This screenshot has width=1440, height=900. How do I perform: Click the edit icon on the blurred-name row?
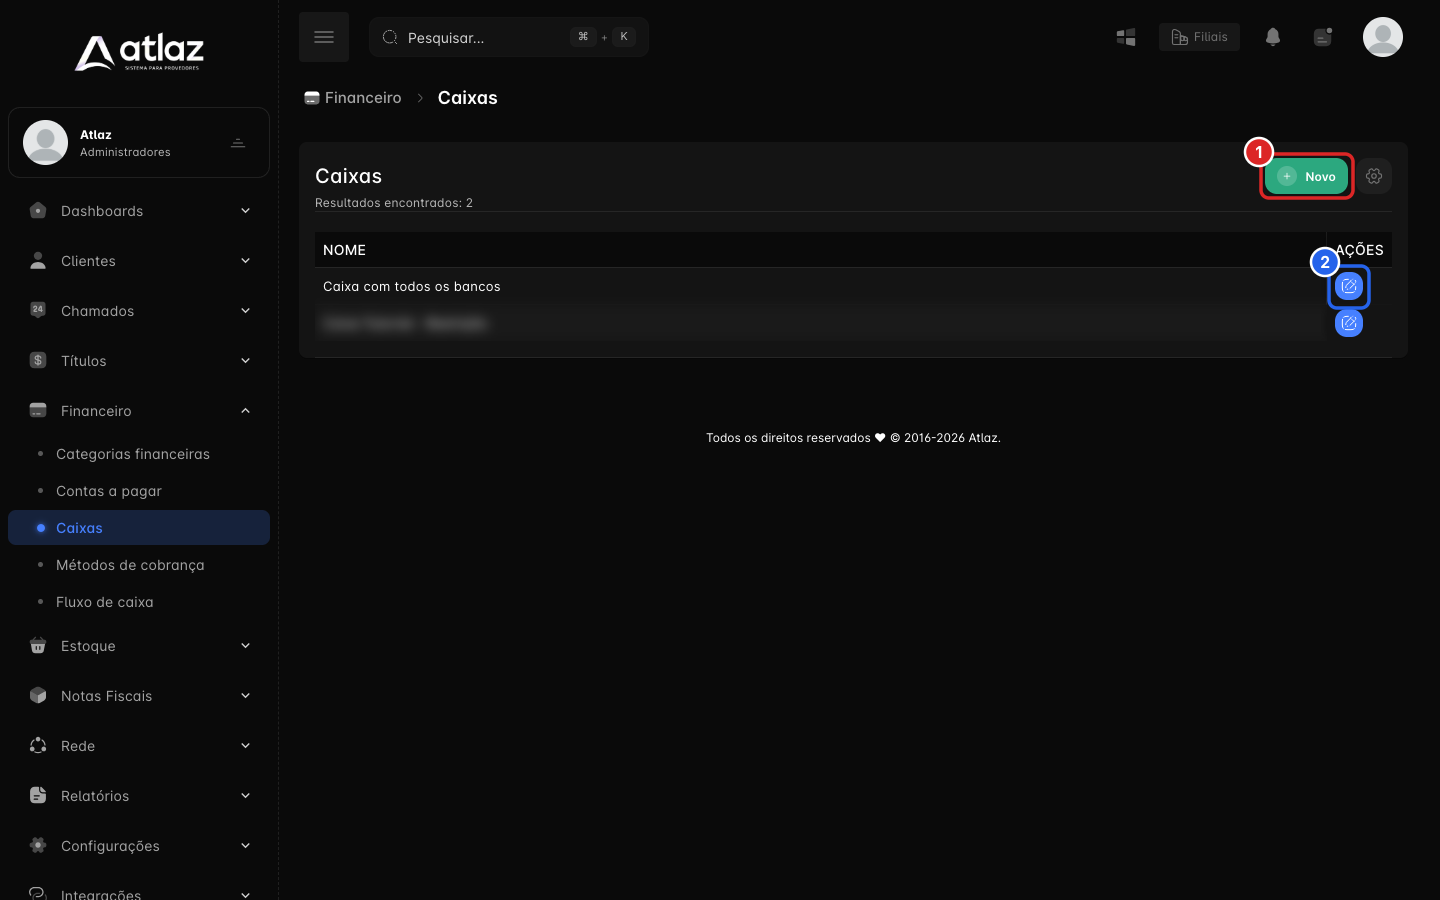1349,323
